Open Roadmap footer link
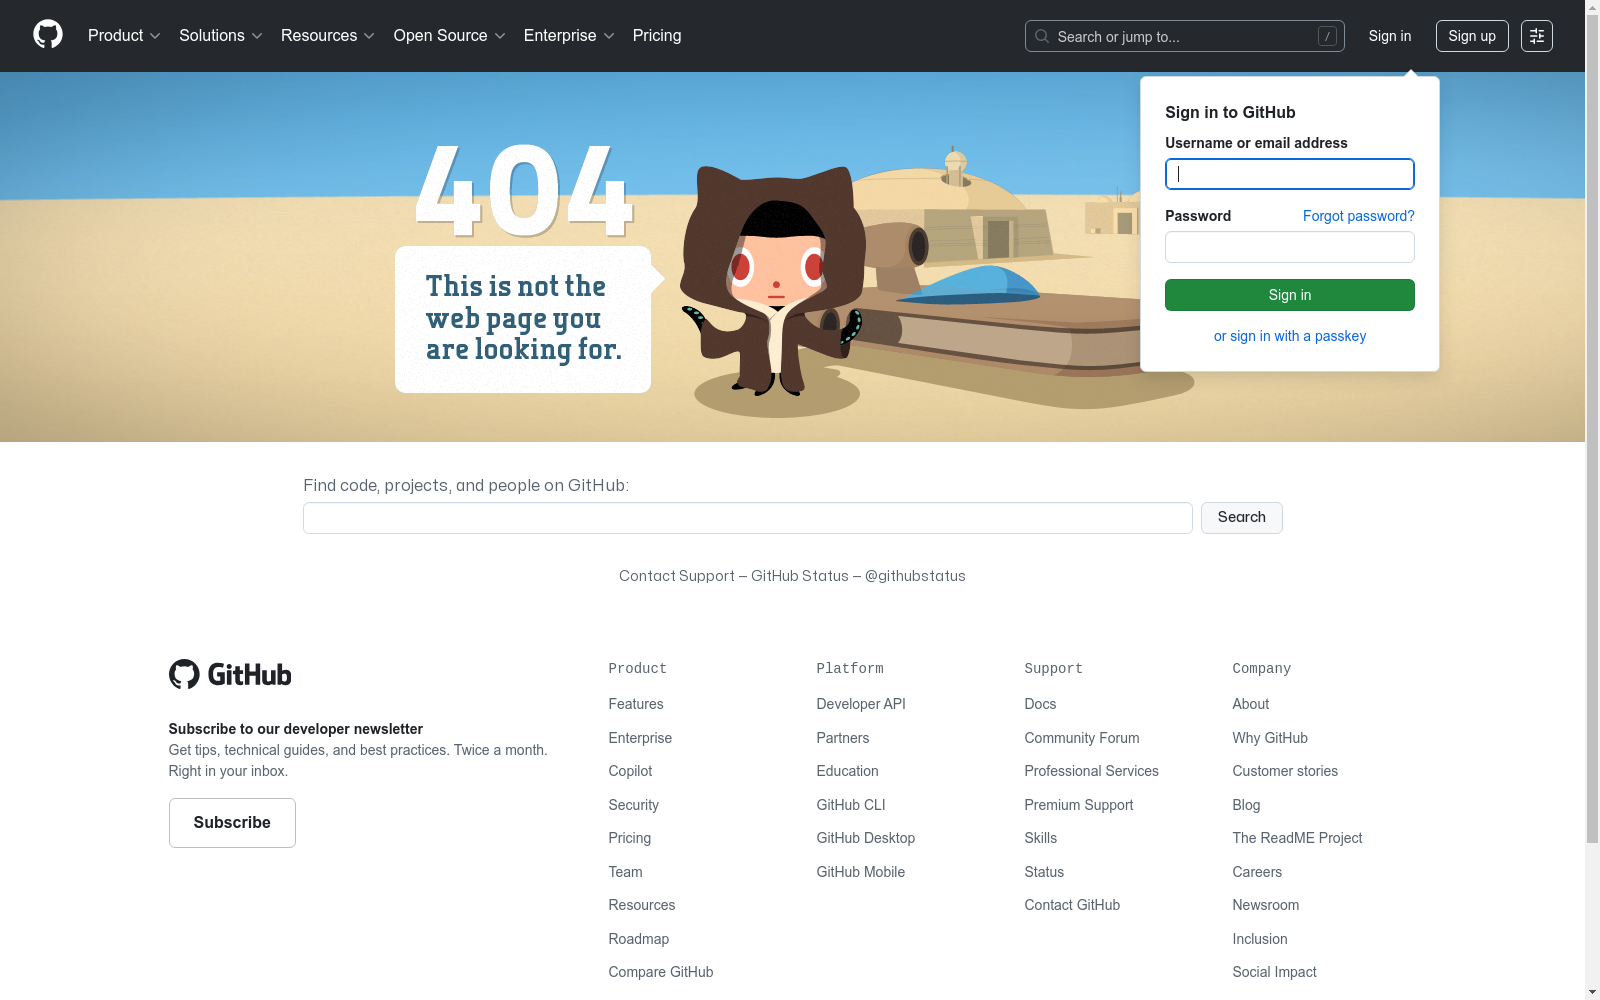Viewport: 1600px width, 1000px height. coord(639,939)
